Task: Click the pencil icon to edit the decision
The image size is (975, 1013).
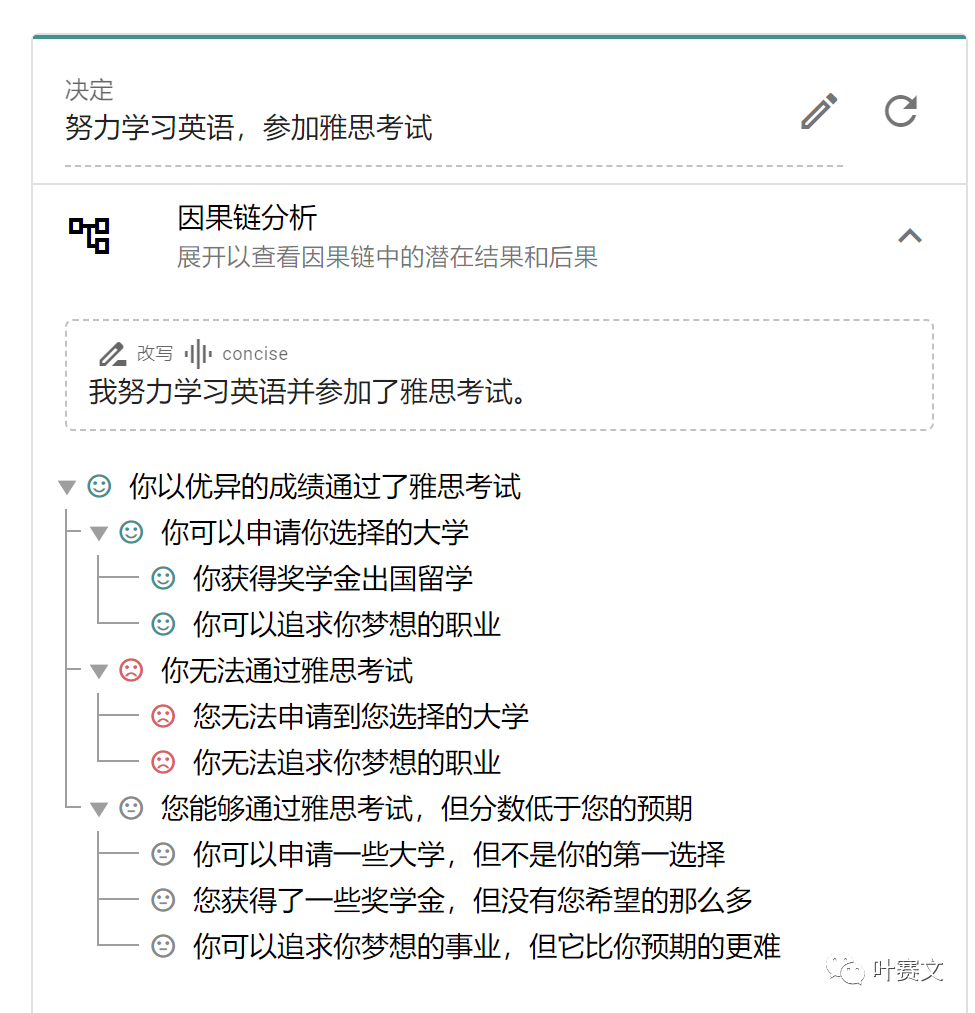Action: pyautogui.click(x=819, y=111)
